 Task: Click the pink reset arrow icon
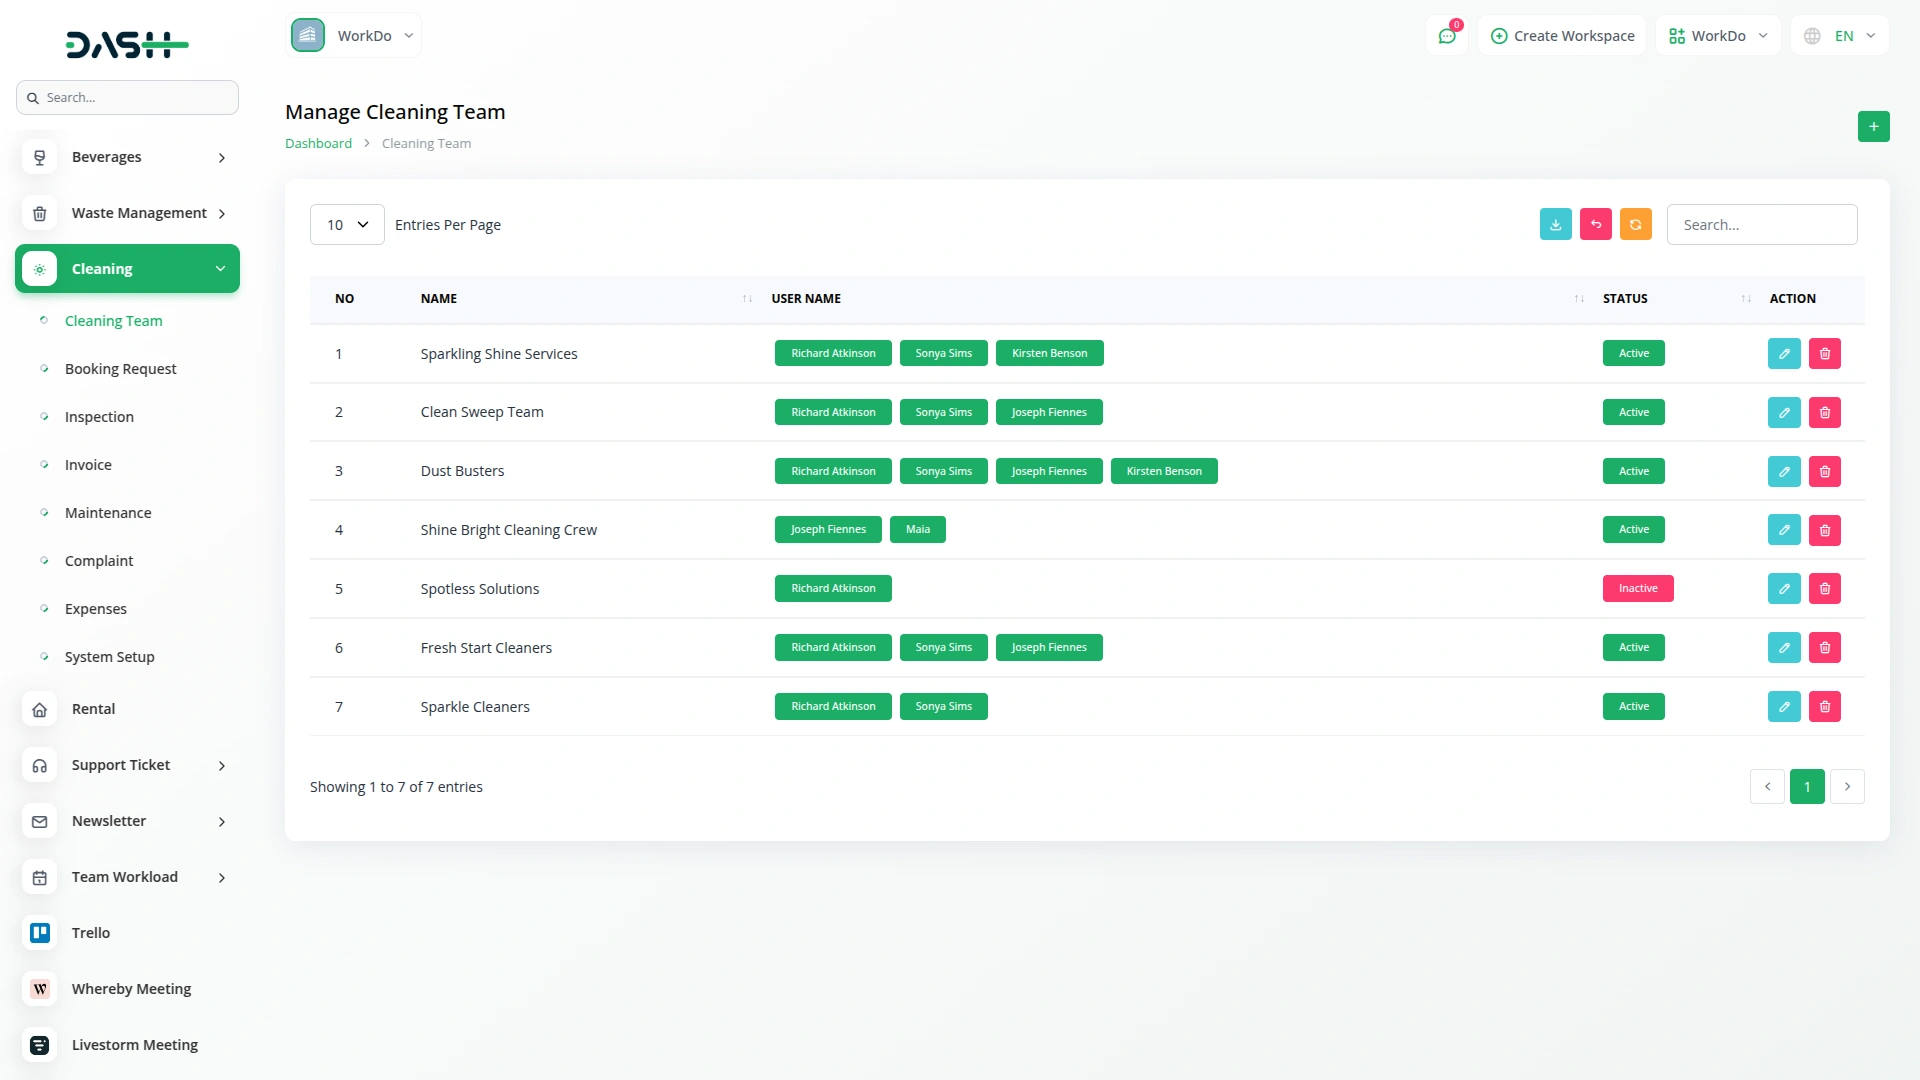[x=1595, y=225]
